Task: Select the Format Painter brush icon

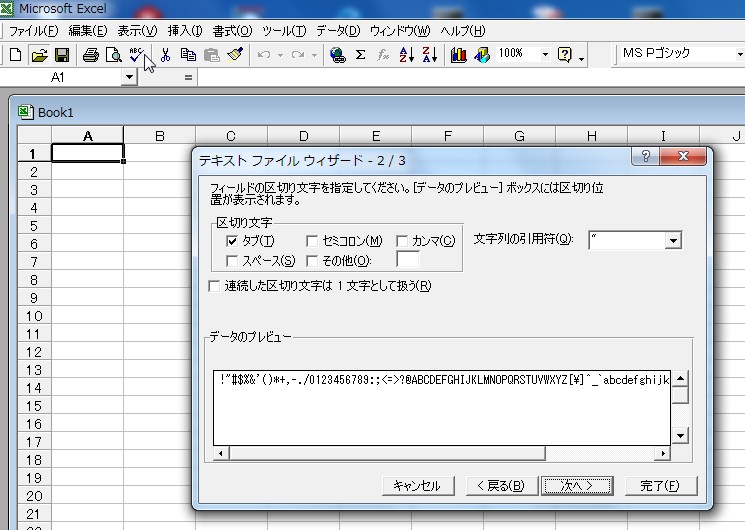Action: click(x=235, y=55)
